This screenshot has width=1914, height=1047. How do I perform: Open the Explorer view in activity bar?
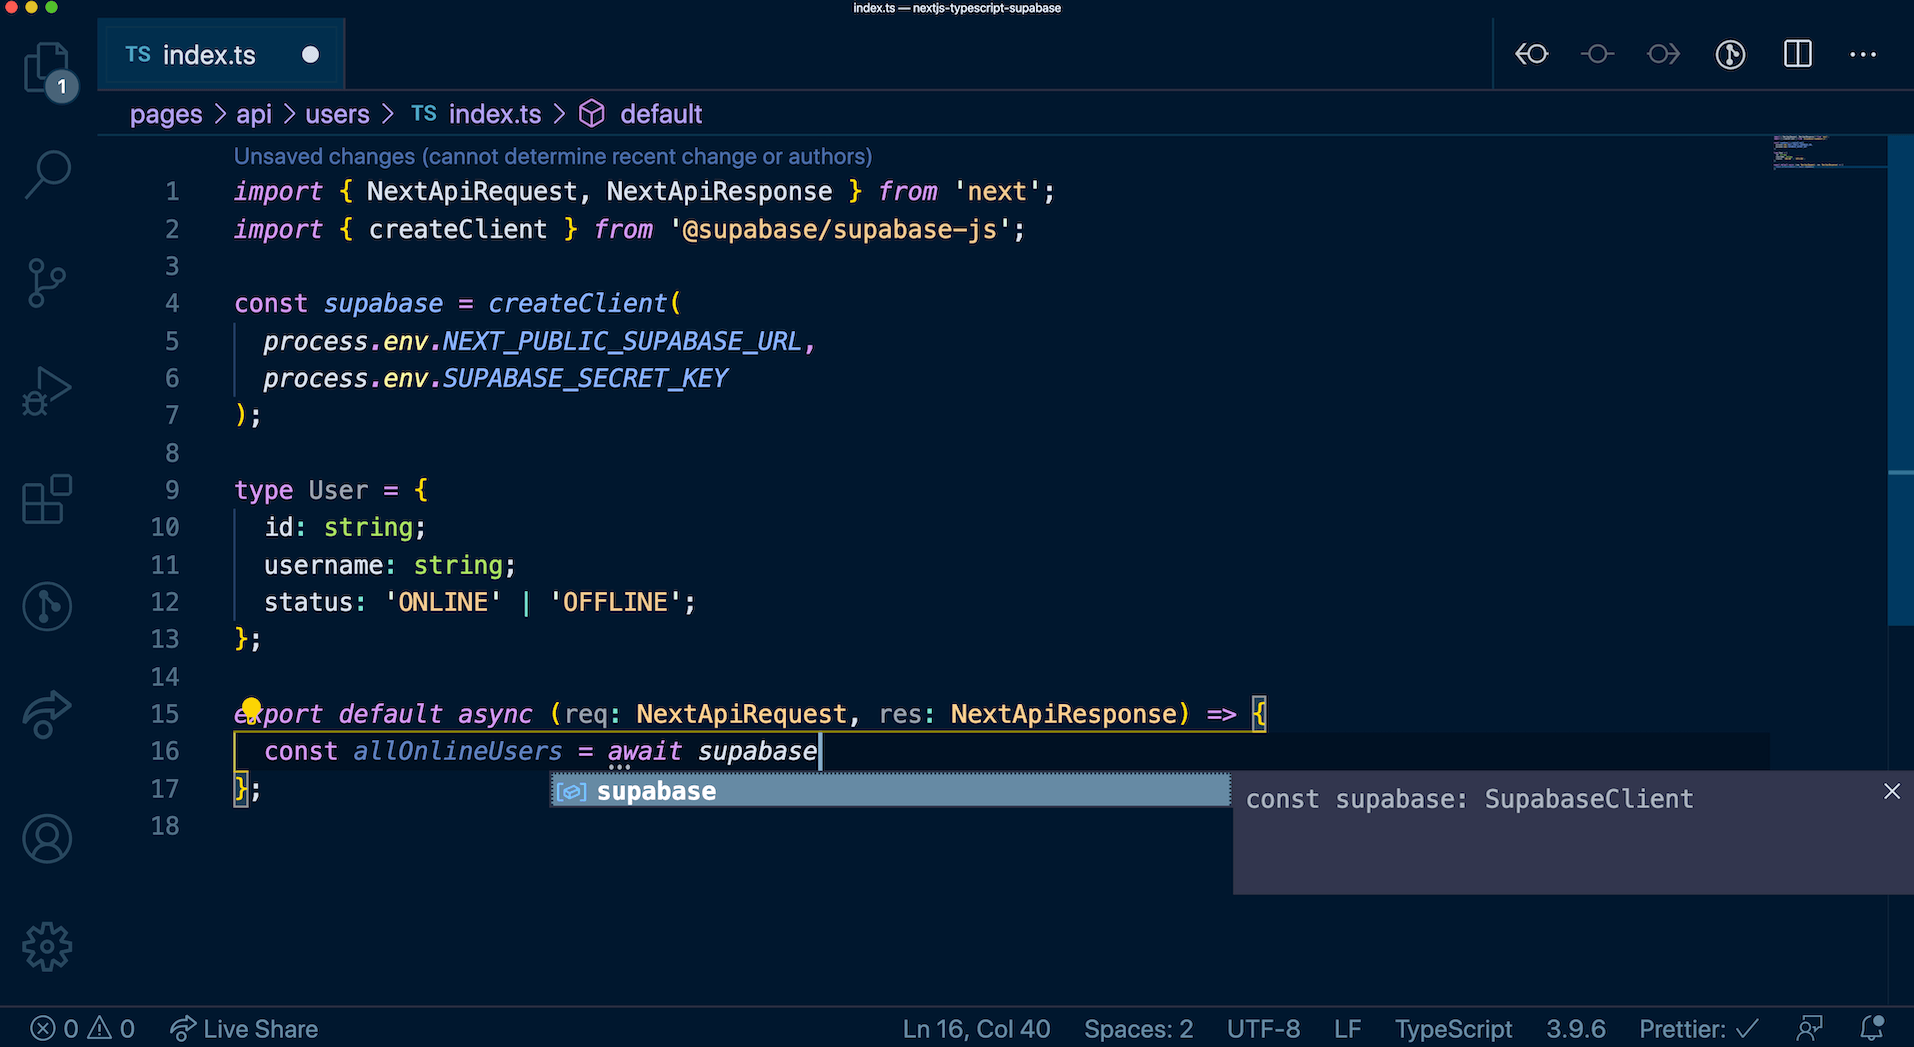[47, 68]
